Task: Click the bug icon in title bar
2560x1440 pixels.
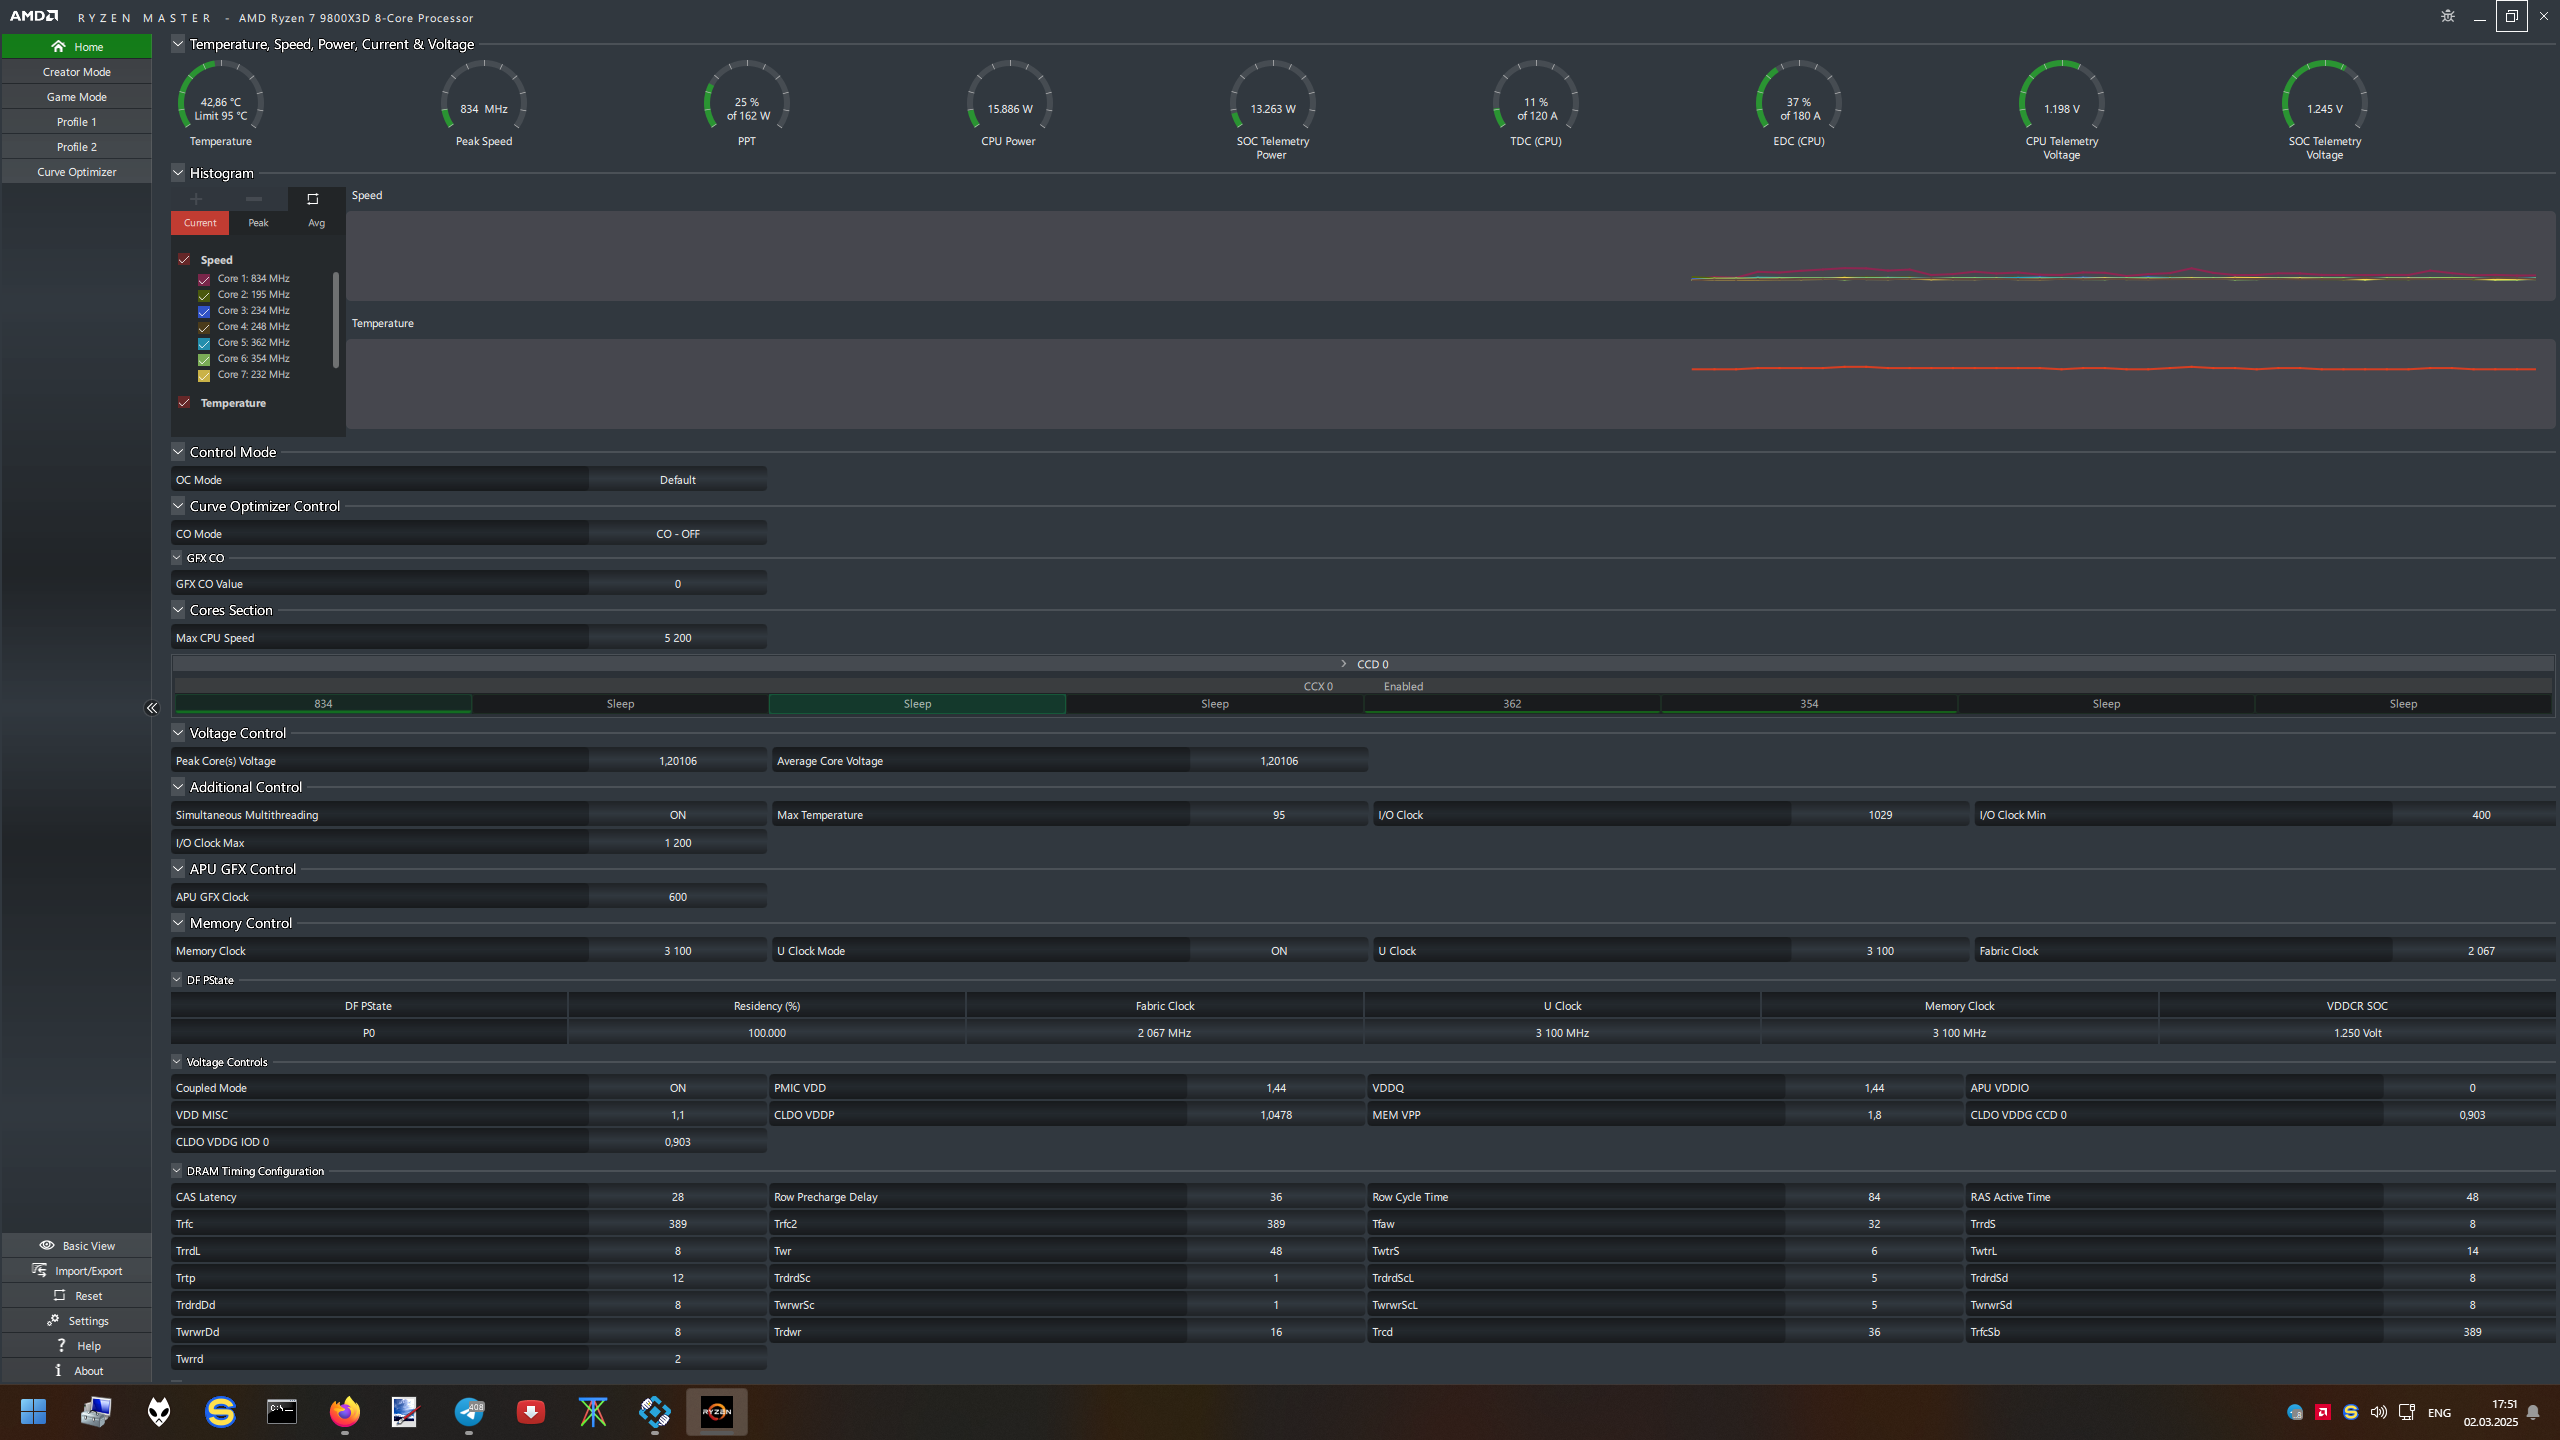Action: (x=2447, y=16)
